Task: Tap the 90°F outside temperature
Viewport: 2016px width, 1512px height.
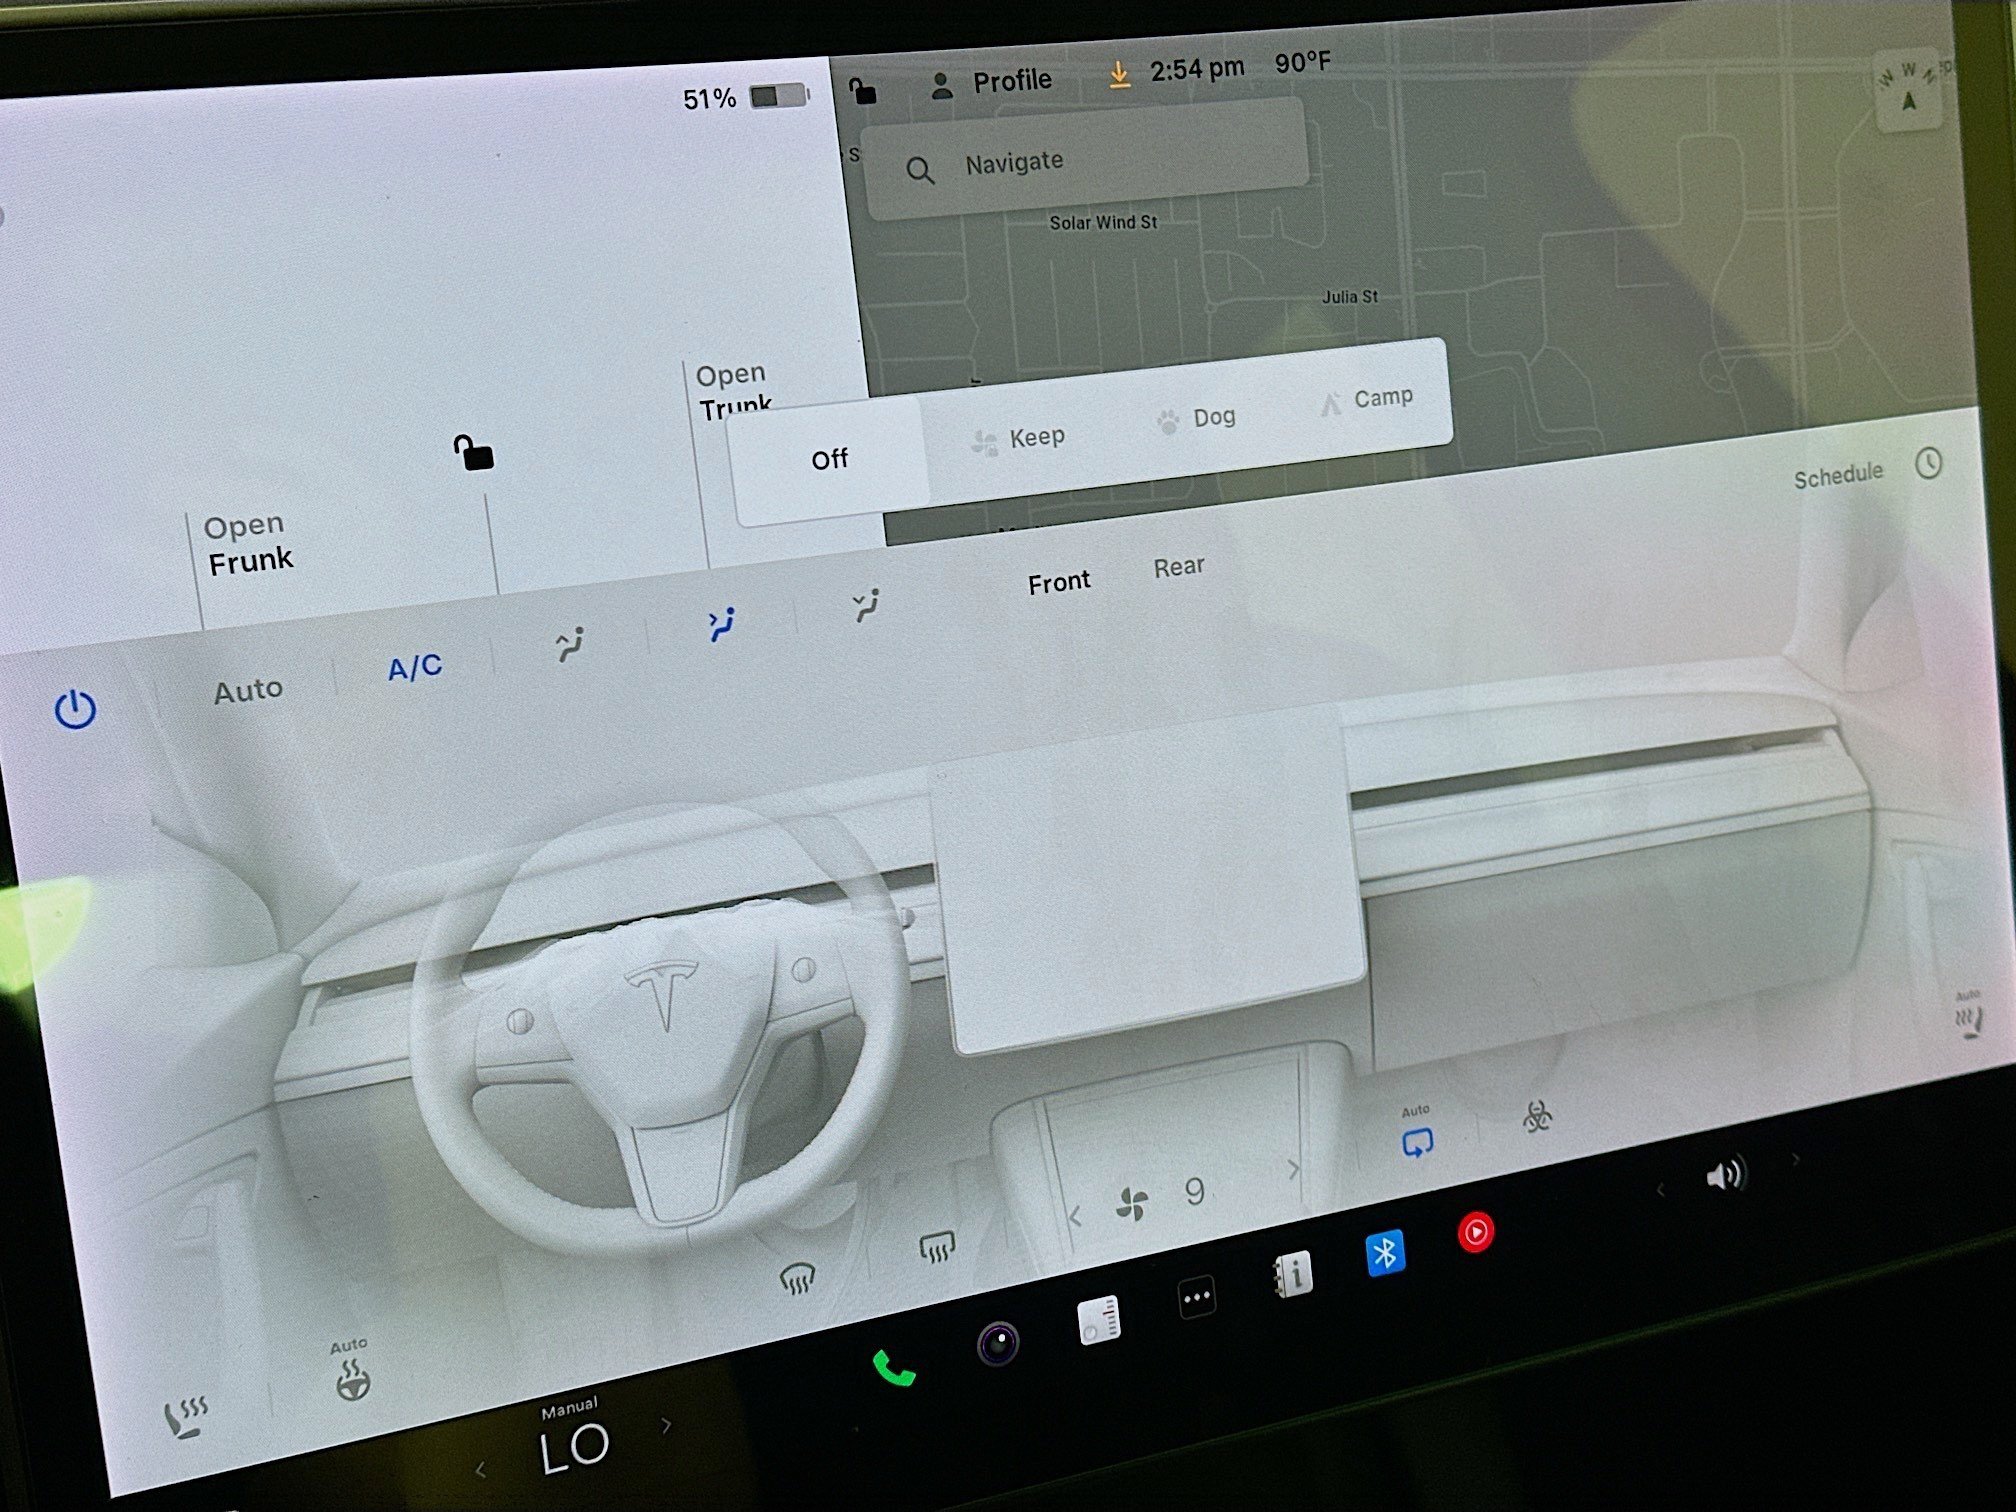Action: 1302,62
